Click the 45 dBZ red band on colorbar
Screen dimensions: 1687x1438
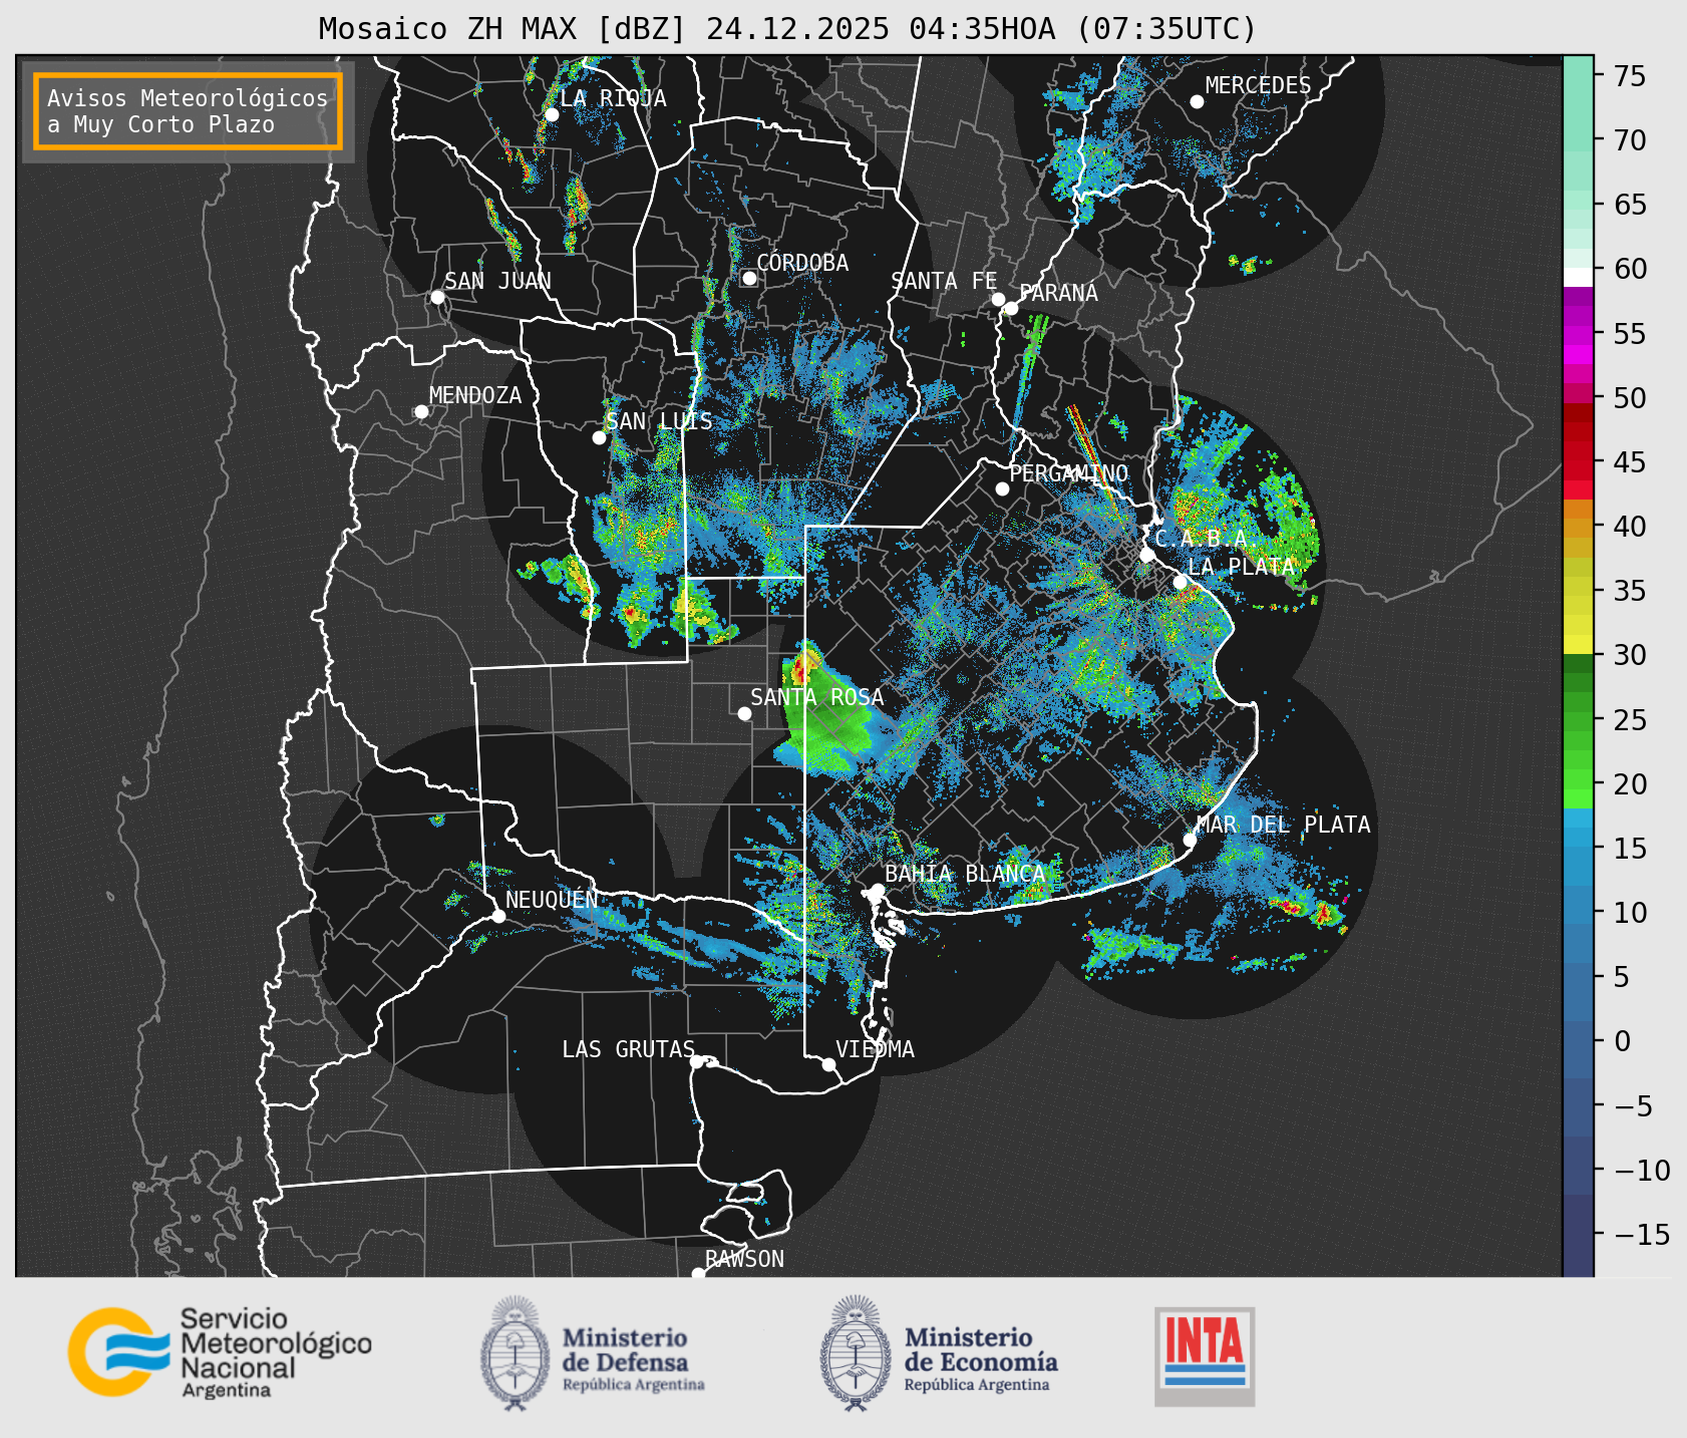[1578, 462]
